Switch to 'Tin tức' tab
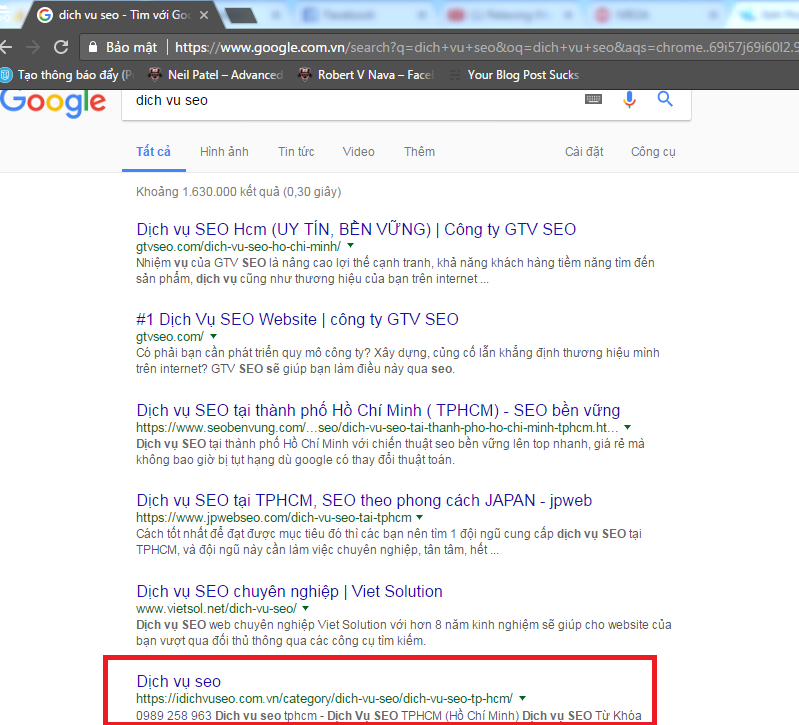 coord(296,152)
